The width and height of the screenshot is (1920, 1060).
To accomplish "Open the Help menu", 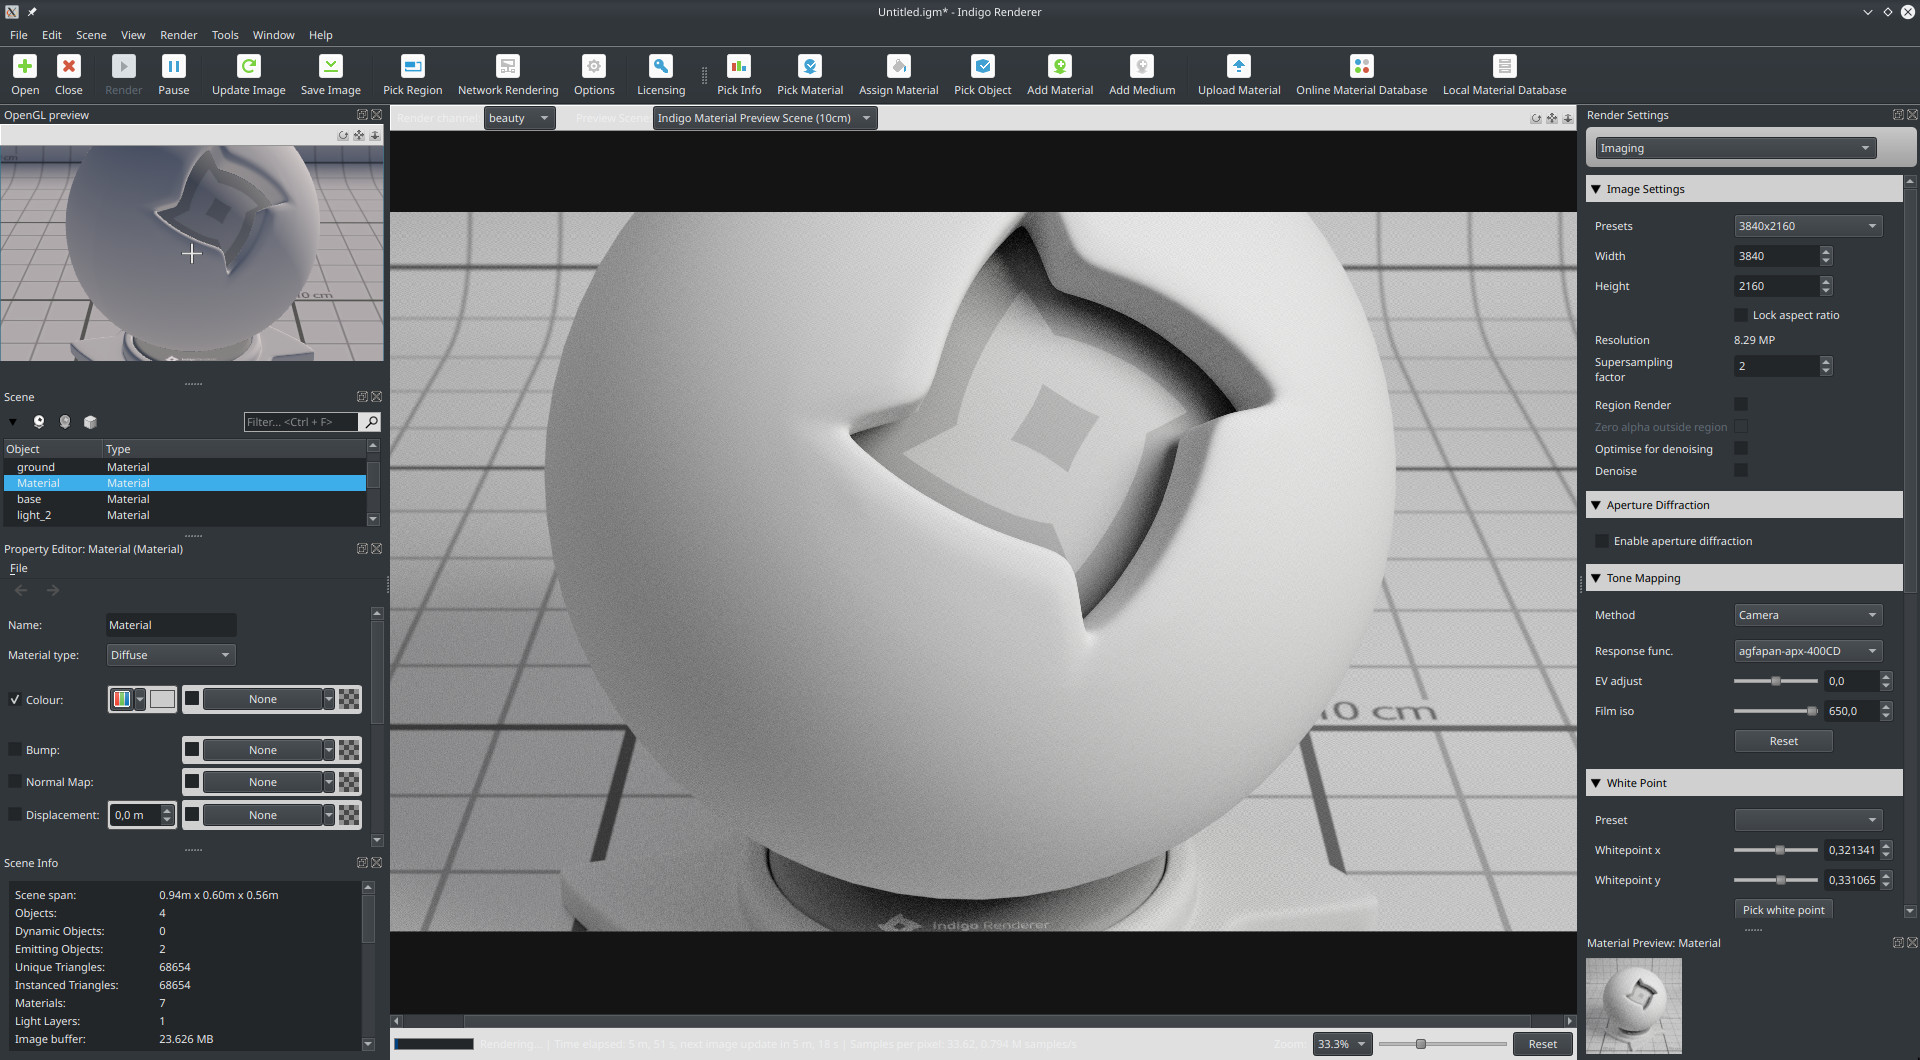I will pyautogui.click(x=321, y=35).
